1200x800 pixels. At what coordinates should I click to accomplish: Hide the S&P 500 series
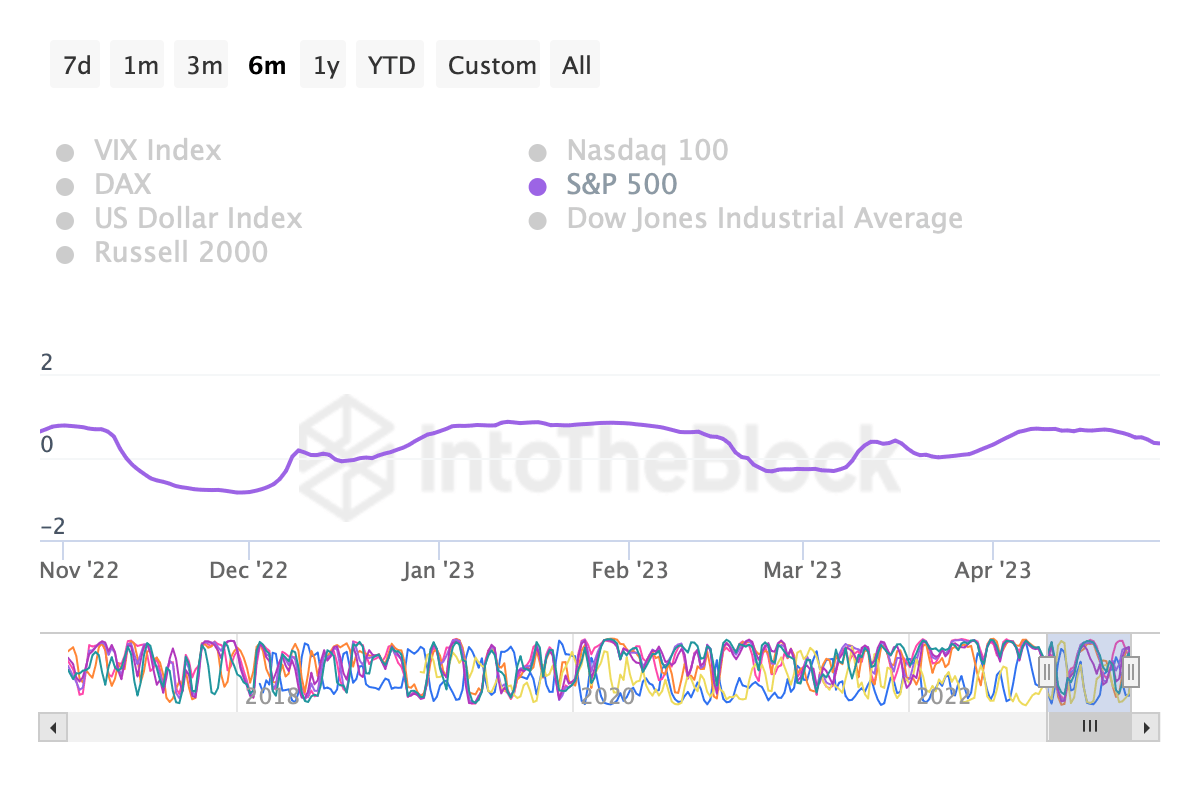(x=621, y=186)
